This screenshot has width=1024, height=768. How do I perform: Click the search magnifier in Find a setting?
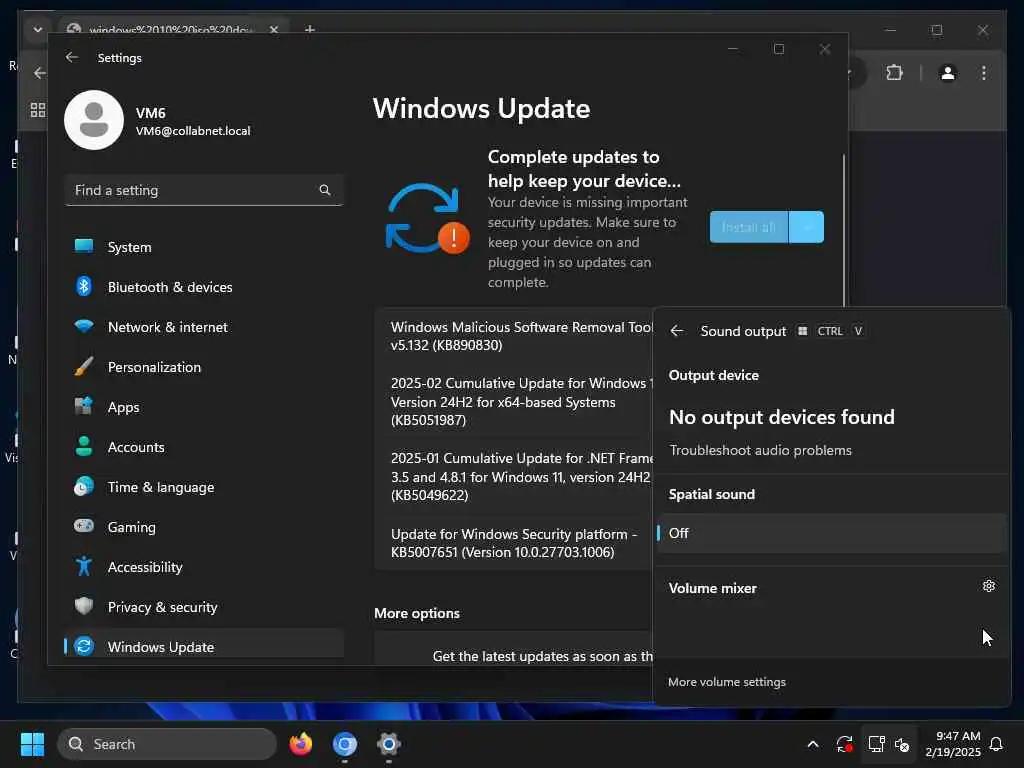(325, 190)
